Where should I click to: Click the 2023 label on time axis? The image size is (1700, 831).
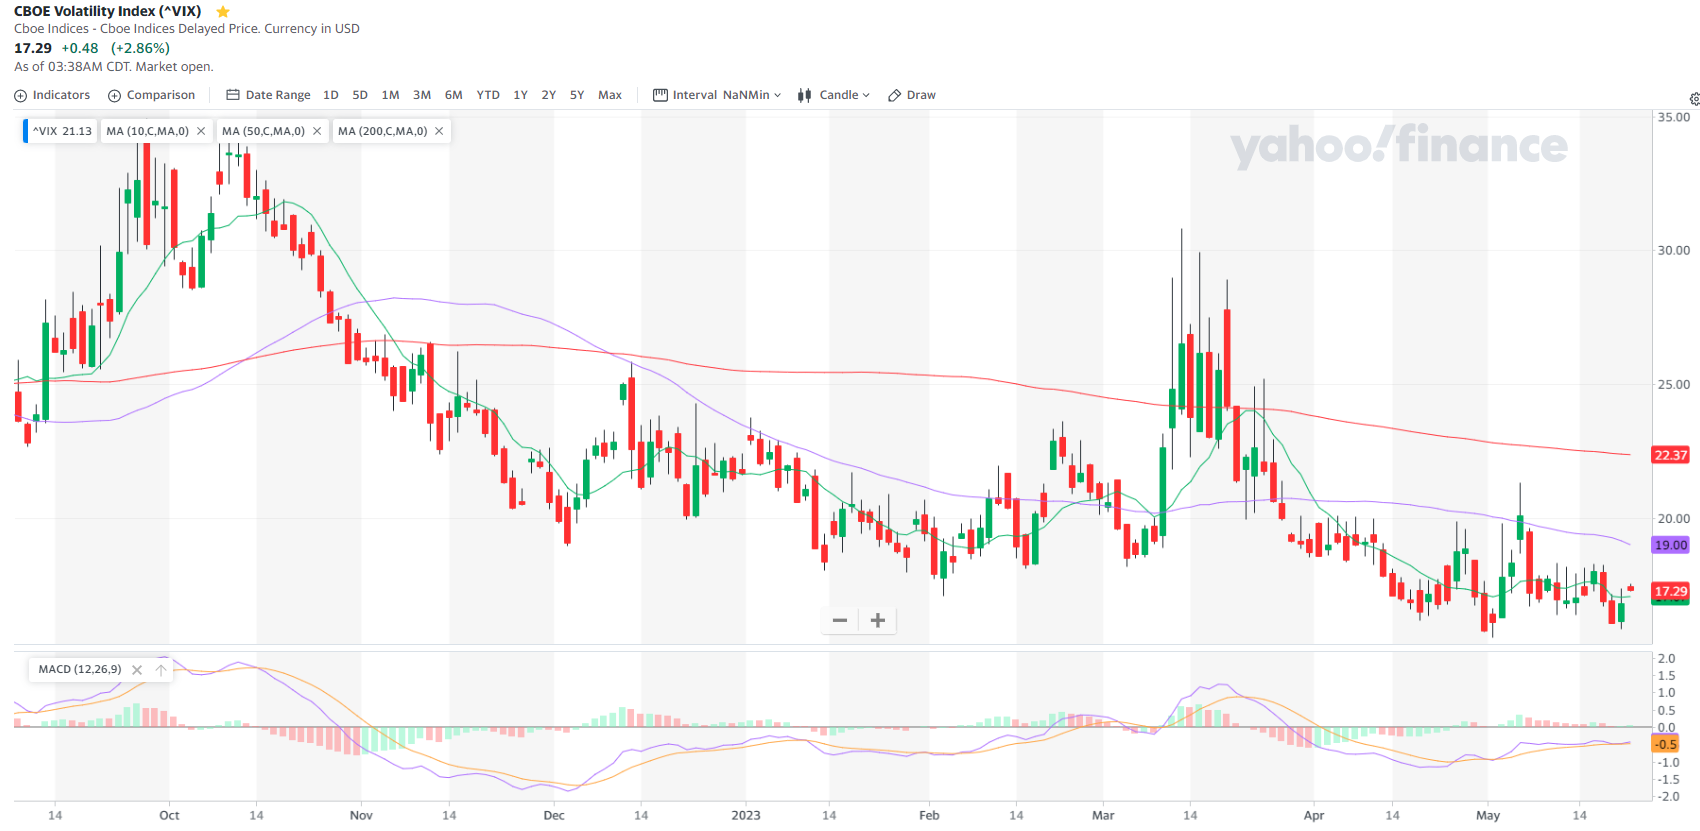click(746, 815)
